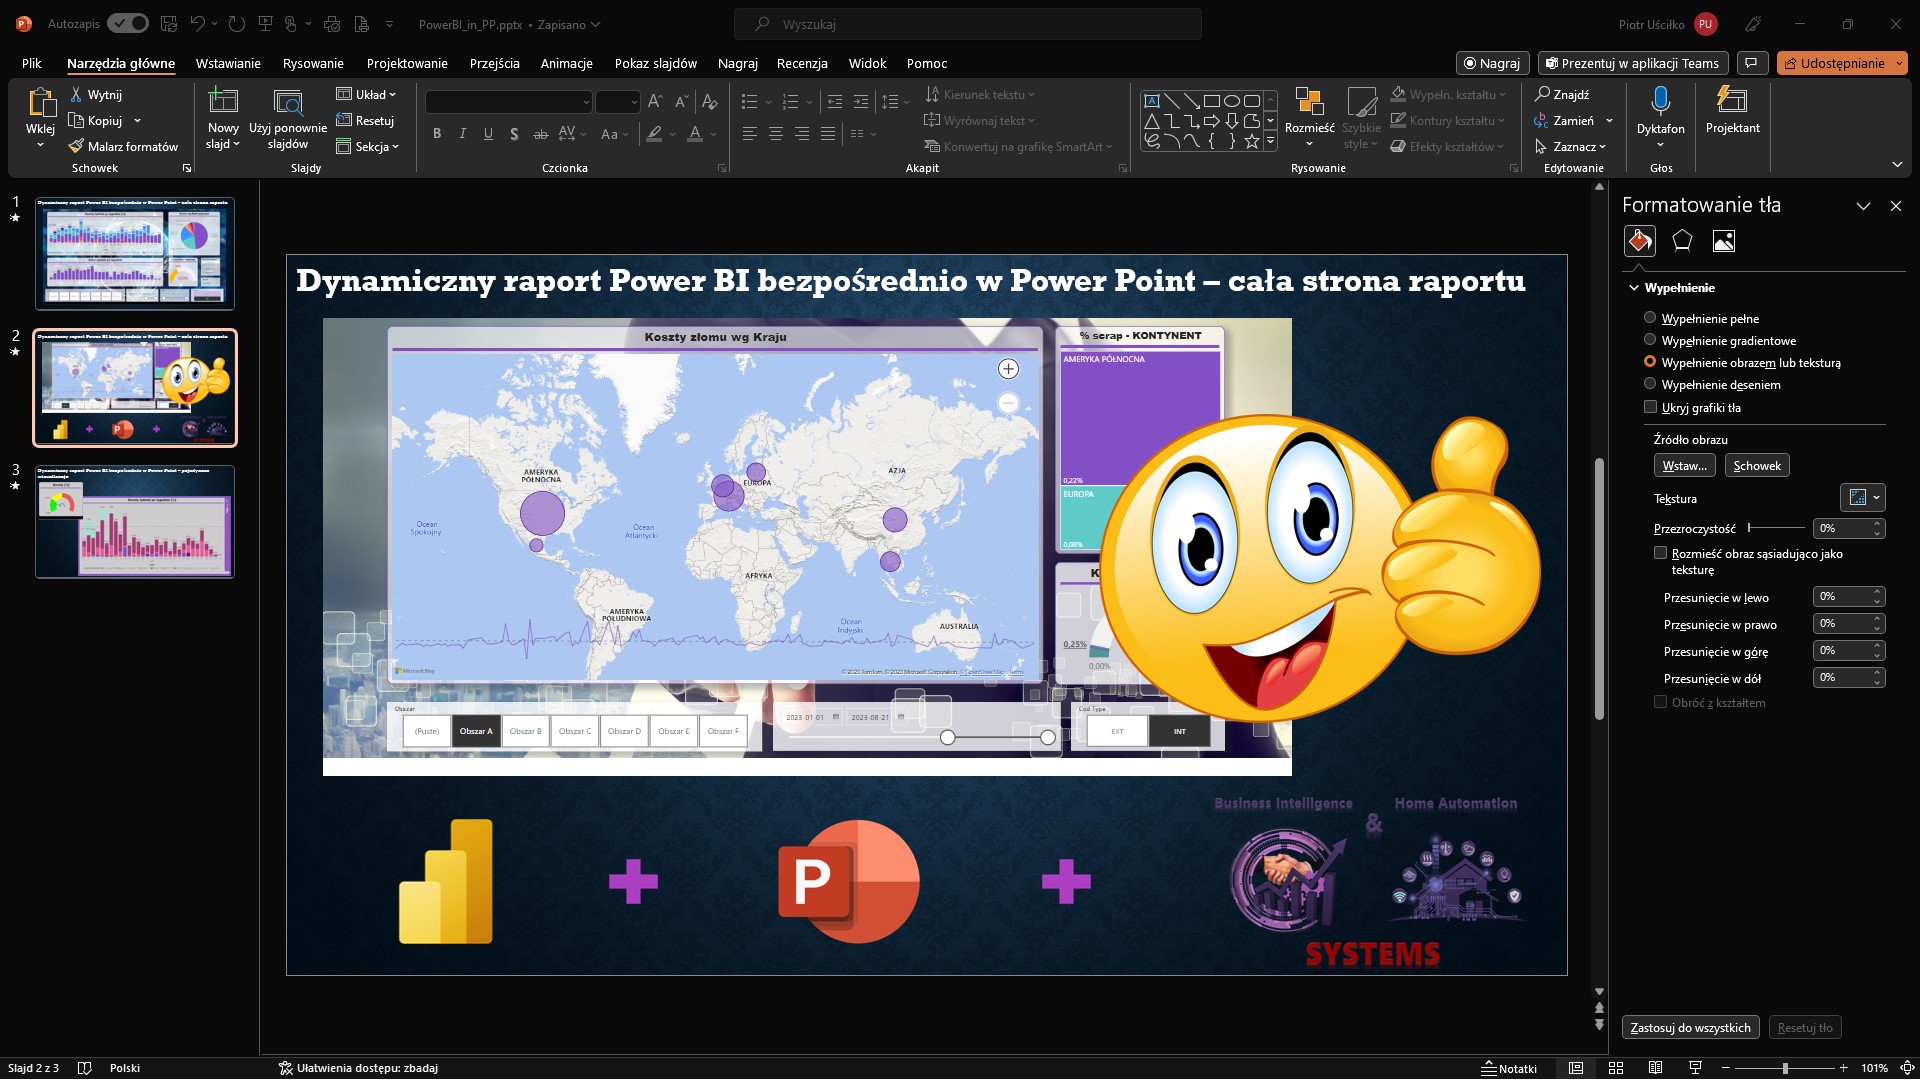Switch to slide sorter view in status bar
This screenshot has width=1920, height=1080.
(x=1616, y=1068)
